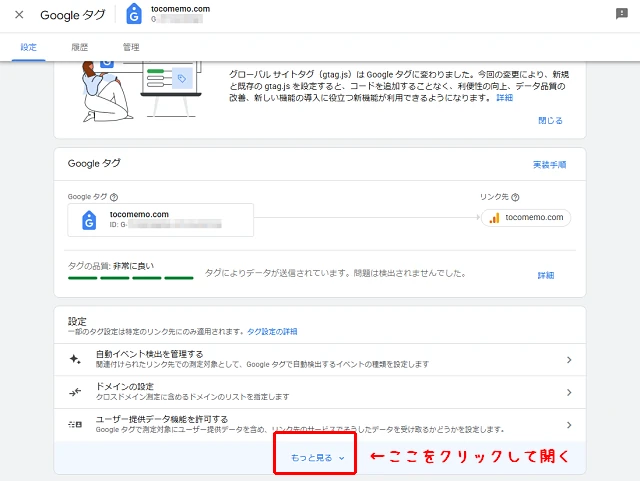Open the tocomemo.com linked destination chip

(x=526, y=218)
